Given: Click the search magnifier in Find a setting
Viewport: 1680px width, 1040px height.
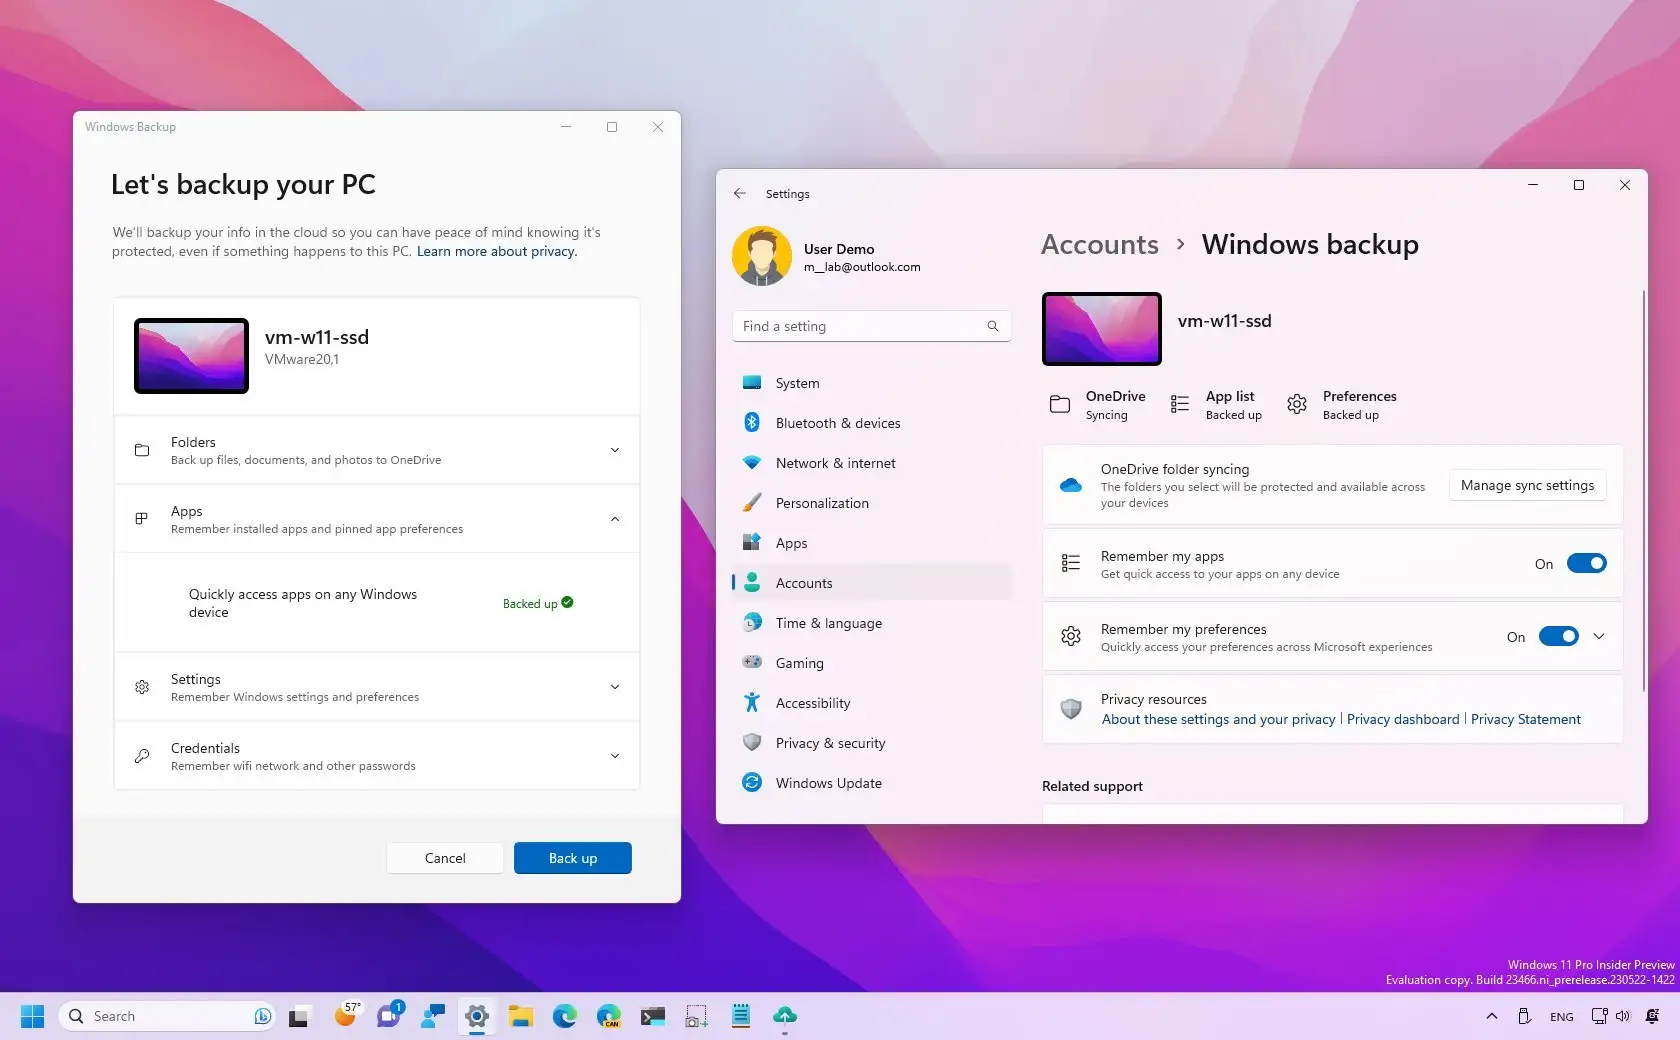Looking at the screenshot, I should [993, 326].
